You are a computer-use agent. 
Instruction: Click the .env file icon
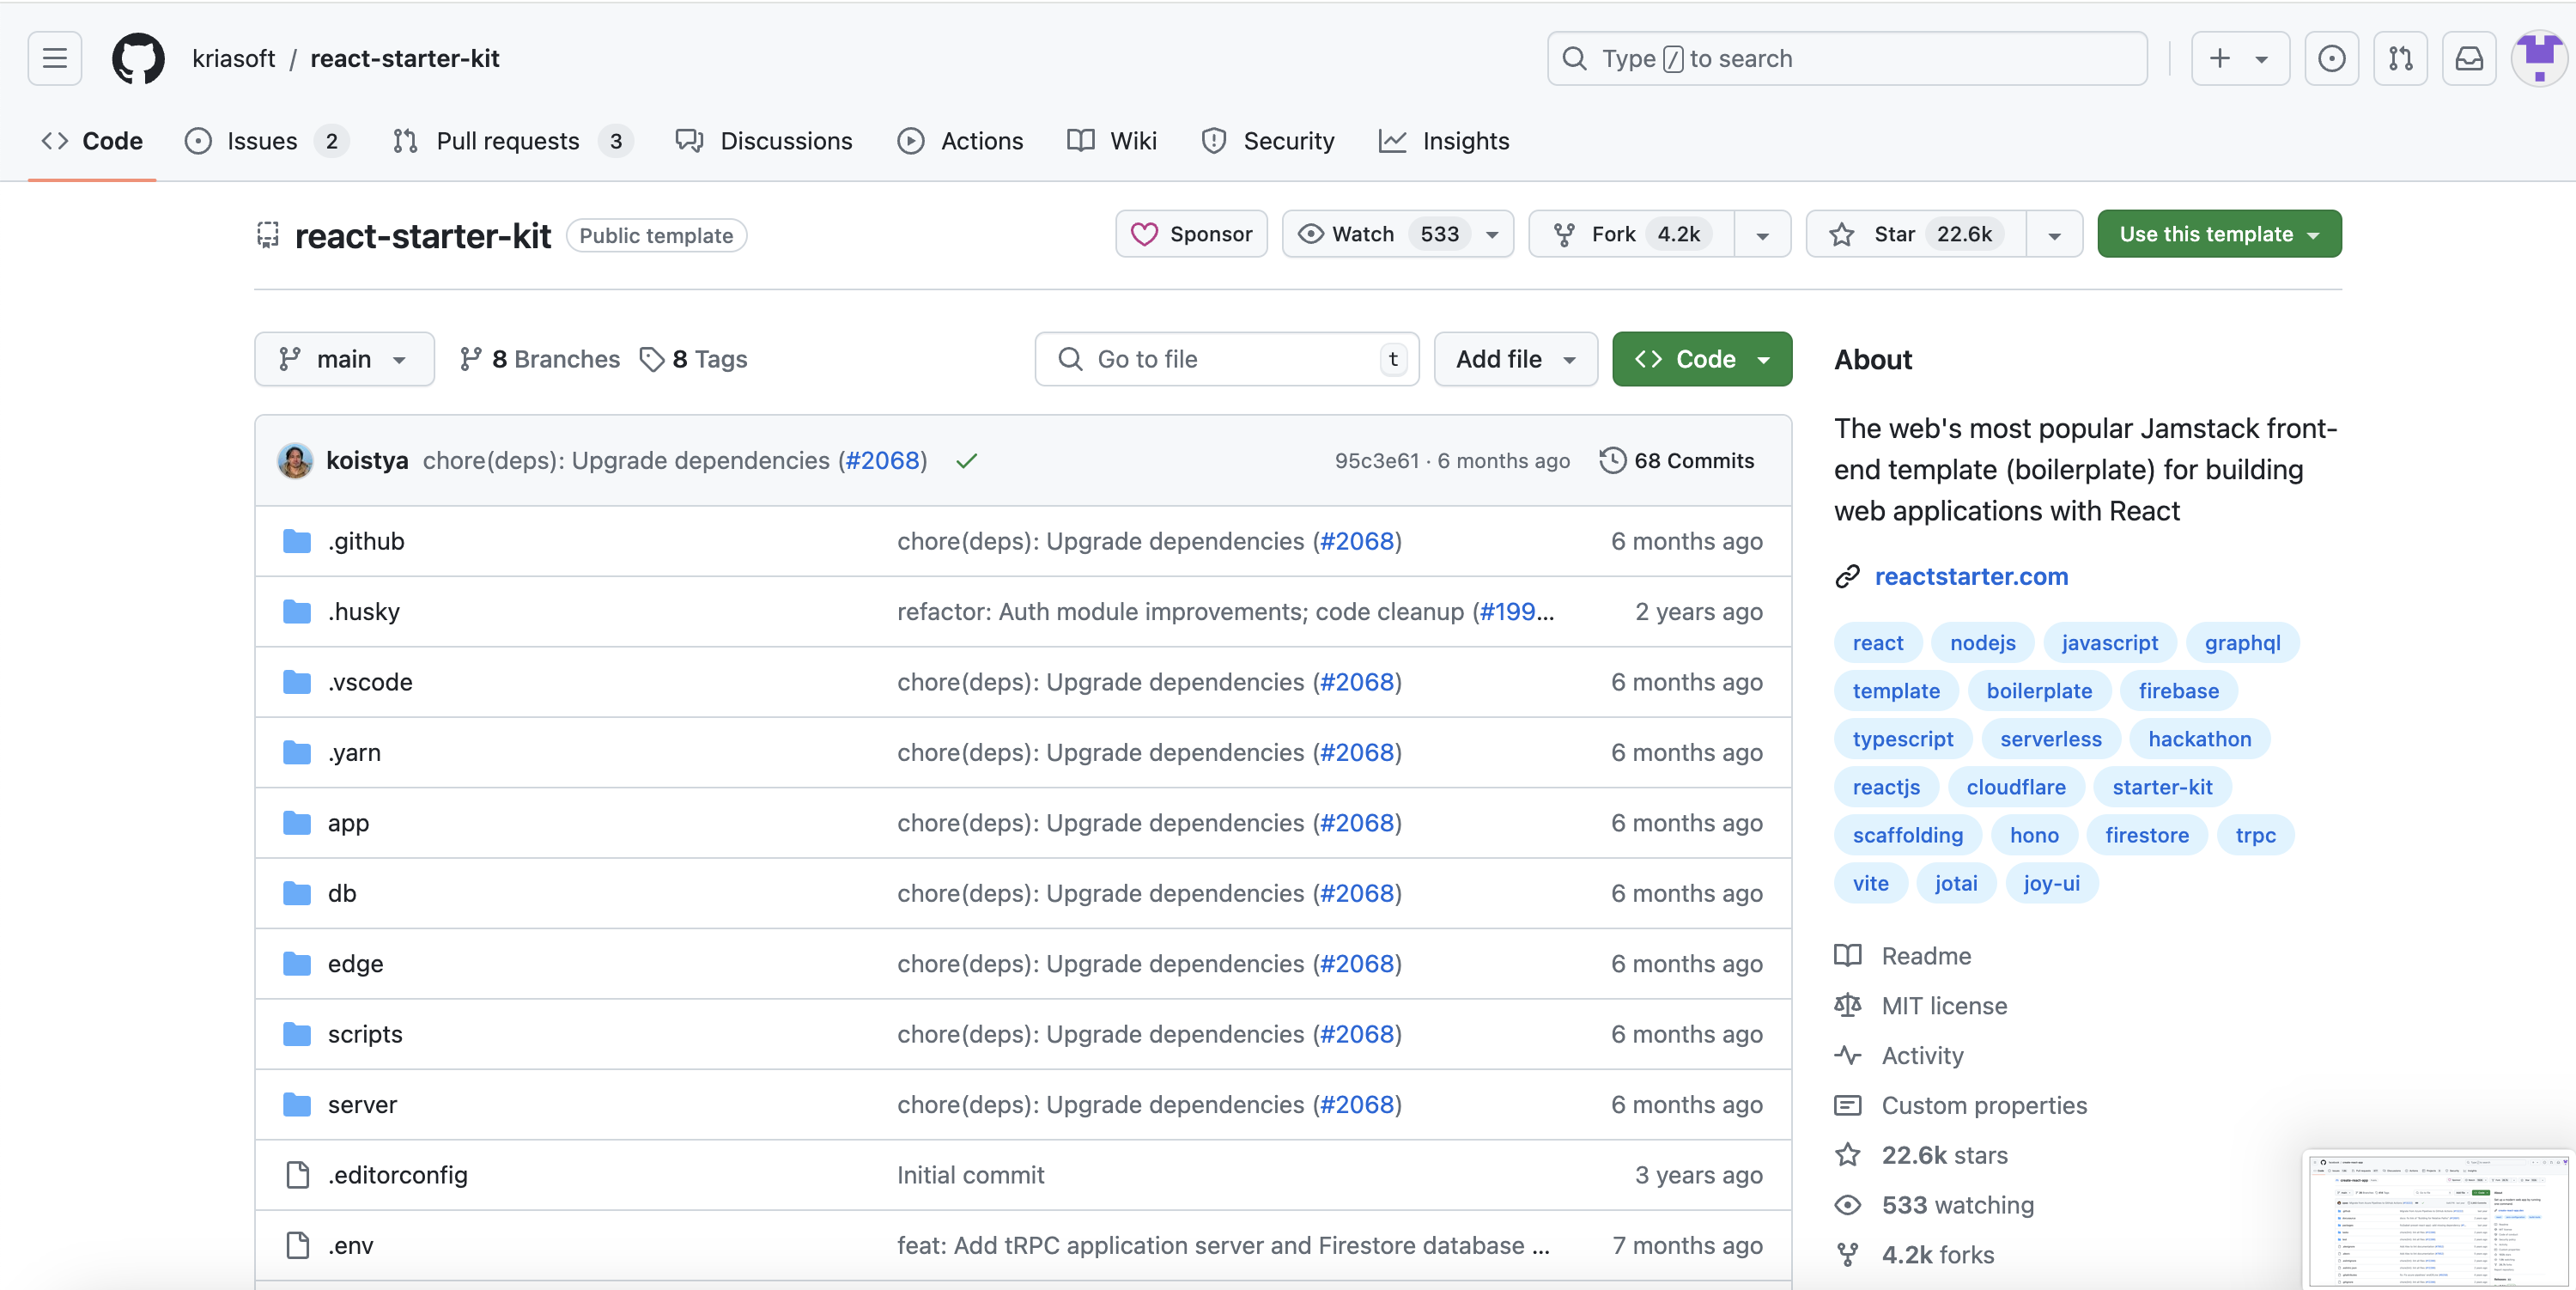click(x=297, y=1245)
